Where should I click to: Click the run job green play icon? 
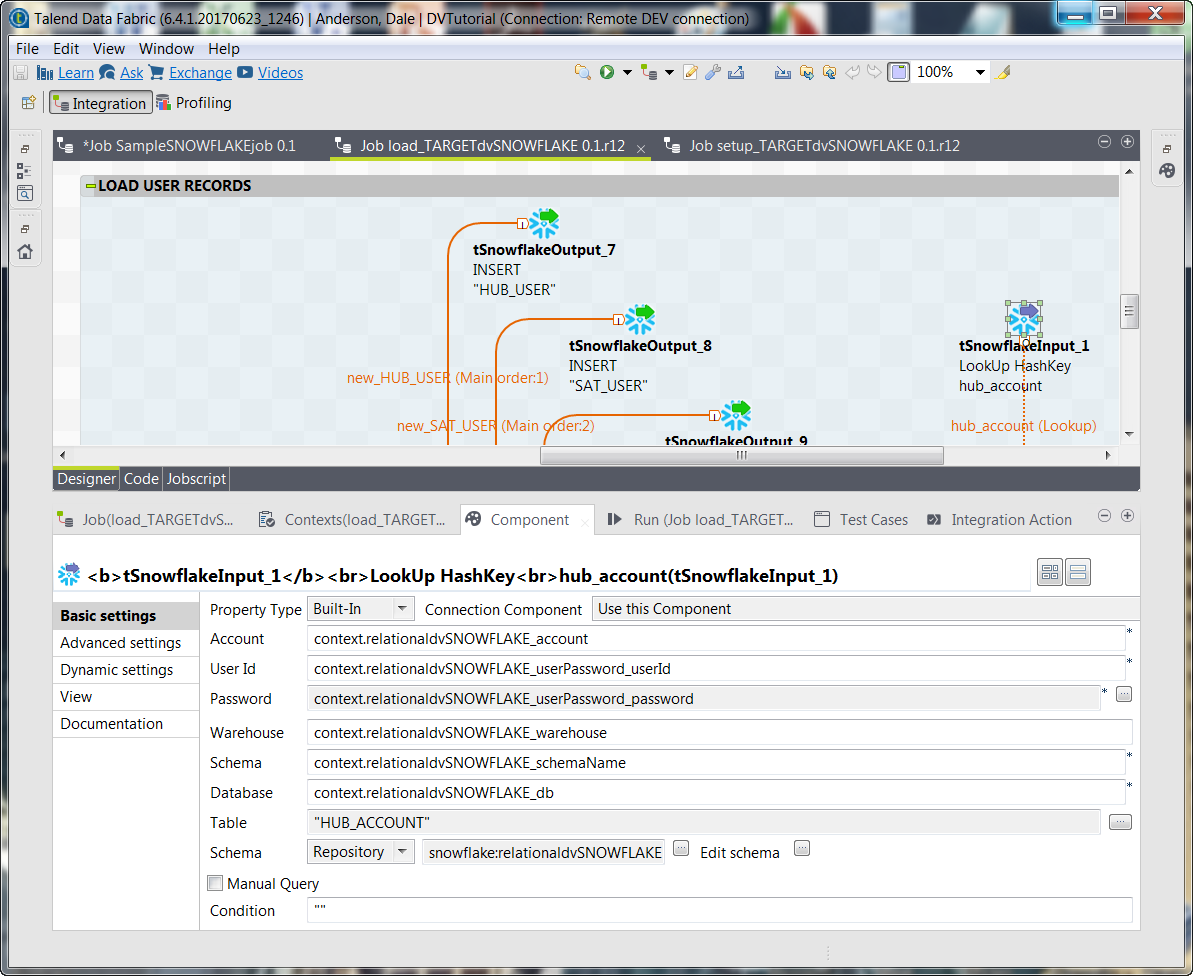(x=606, y=72)
